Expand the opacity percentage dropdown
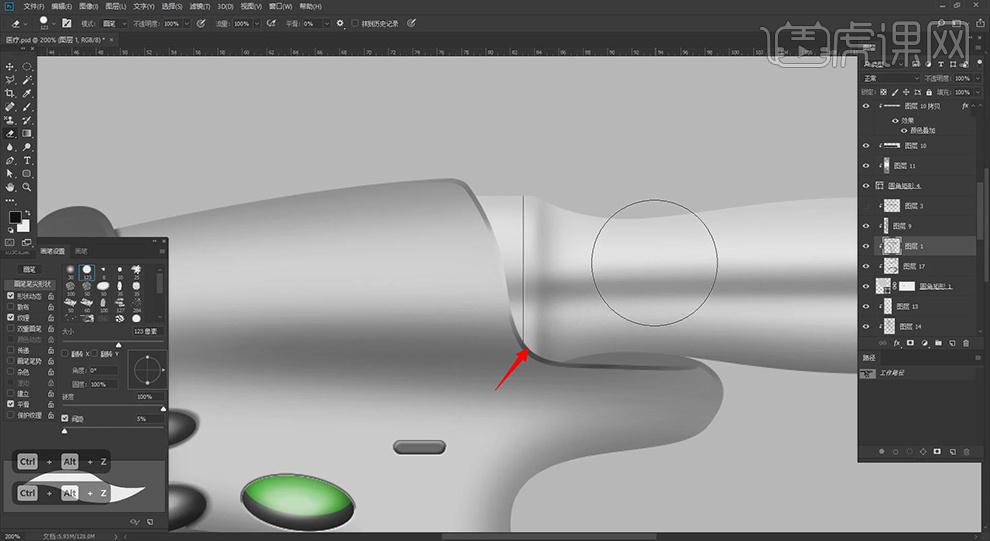This screenshot has height=541, width=990. click(x=187, y=23)
